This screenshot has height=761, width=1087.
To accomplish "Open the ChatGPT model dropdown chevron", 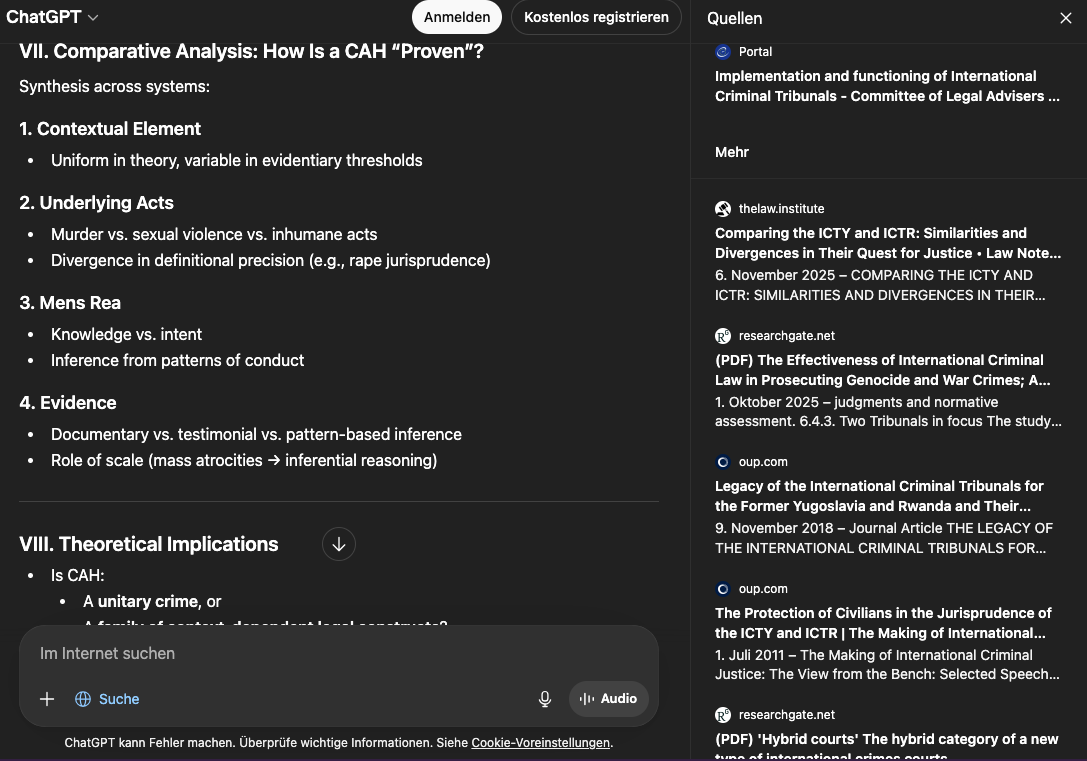I will pos(93,17).
